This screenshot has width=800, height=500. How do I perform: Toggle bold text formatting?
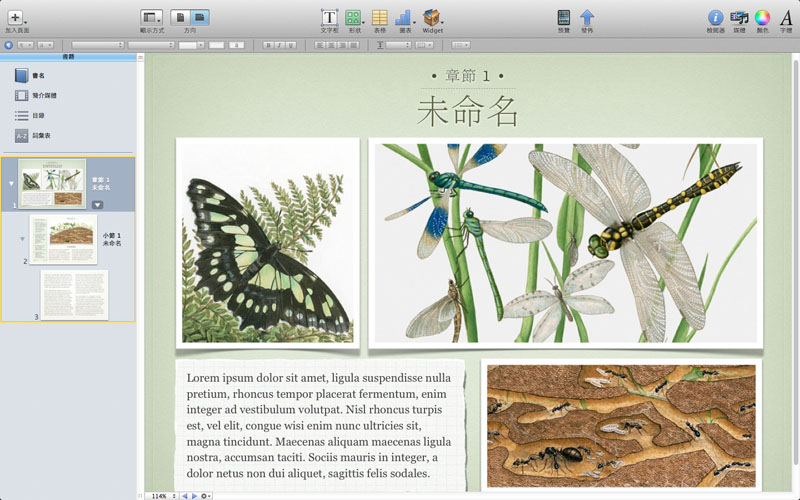click(x=267, y=45)
